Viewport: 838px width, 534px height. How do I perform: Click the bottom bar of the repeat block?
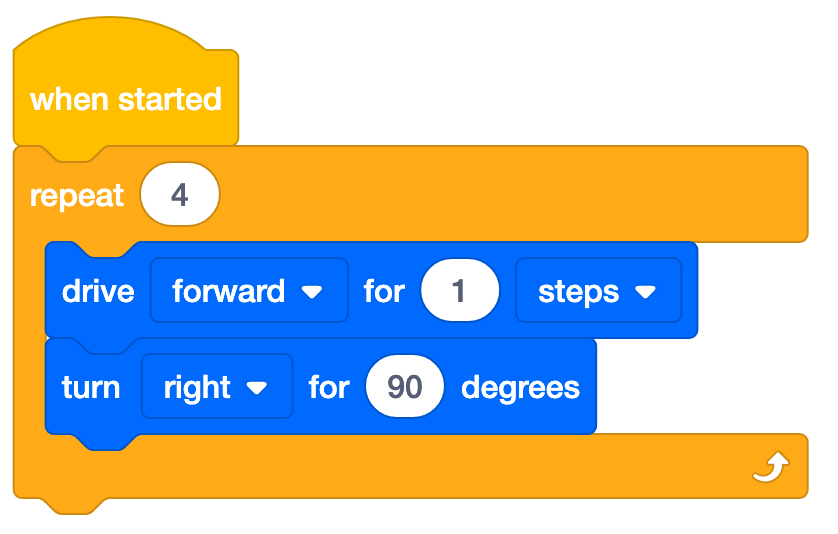pos(400,467)
